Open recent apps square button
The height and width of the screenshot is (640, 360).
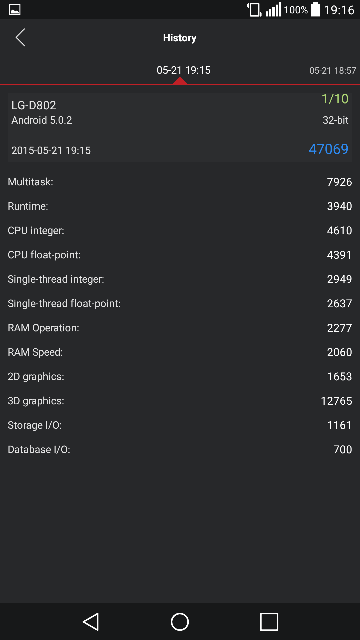[269, 622]
